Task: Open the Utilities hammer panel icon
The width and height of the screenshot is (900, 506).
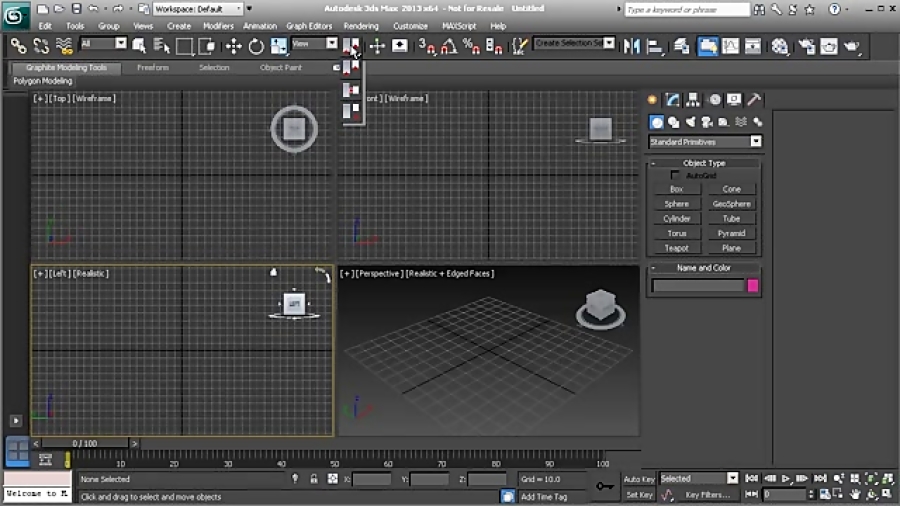Action: 755,100
